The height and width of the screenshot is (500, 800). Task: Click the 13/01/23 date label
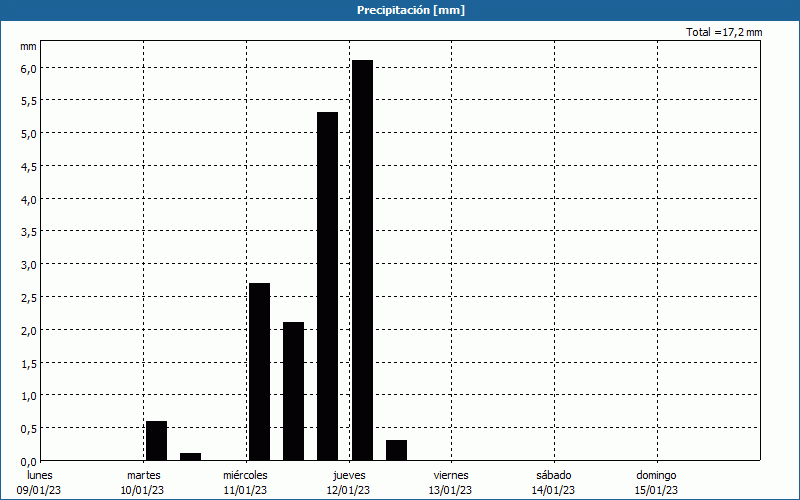point(451,490)
